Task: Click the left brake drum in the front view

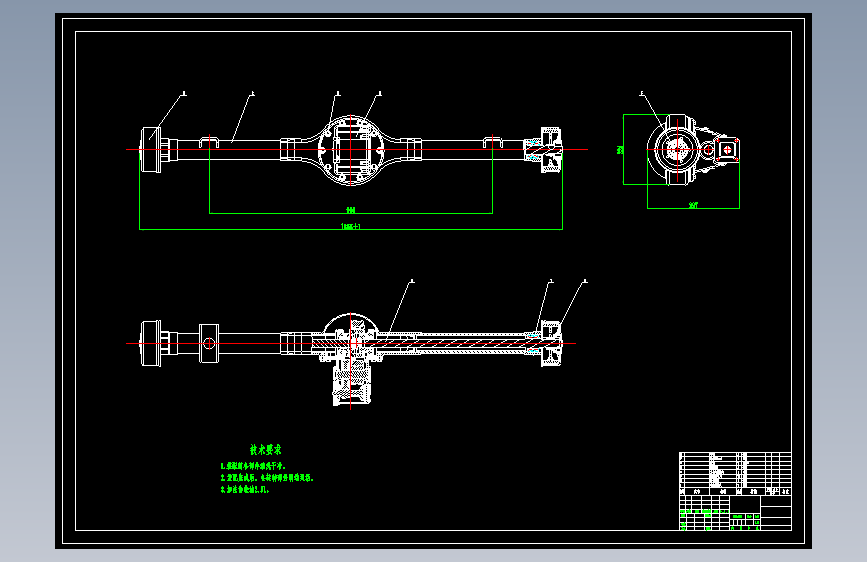Action: coord(151,149)
